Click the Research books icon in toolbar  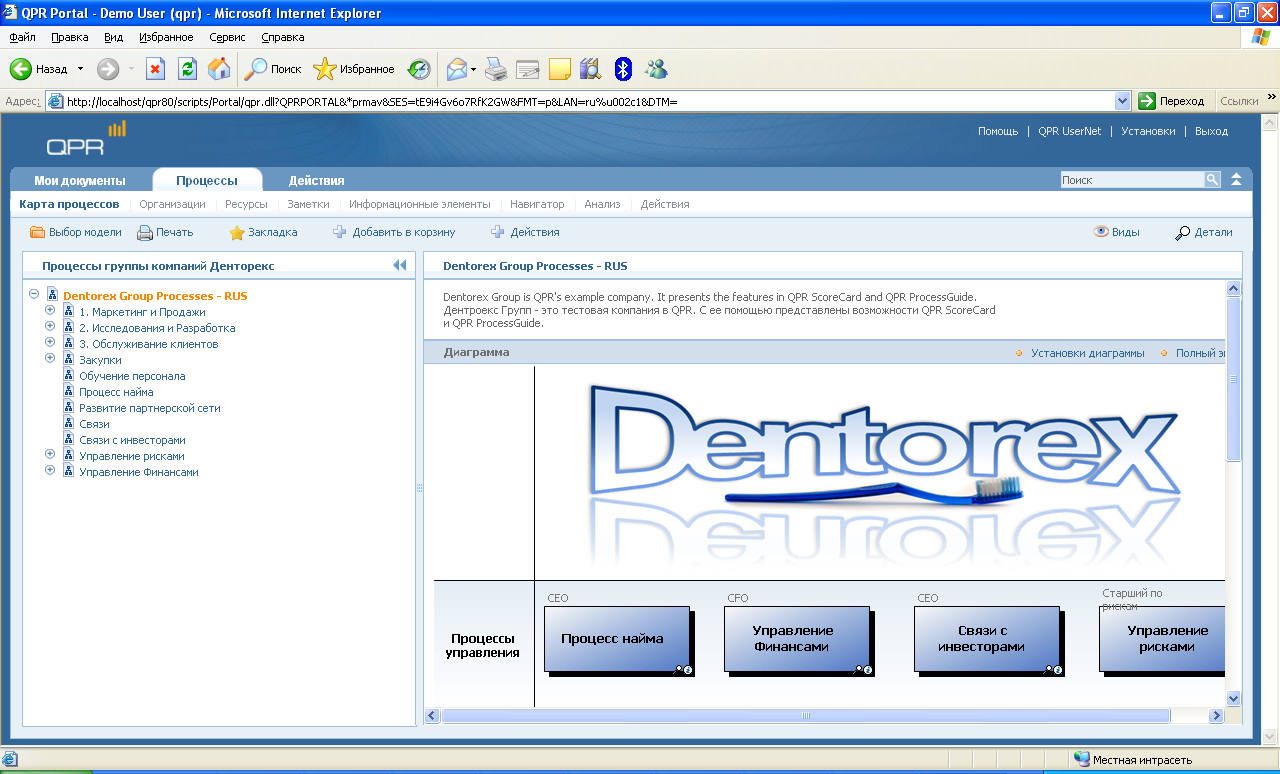coord(590,69)
